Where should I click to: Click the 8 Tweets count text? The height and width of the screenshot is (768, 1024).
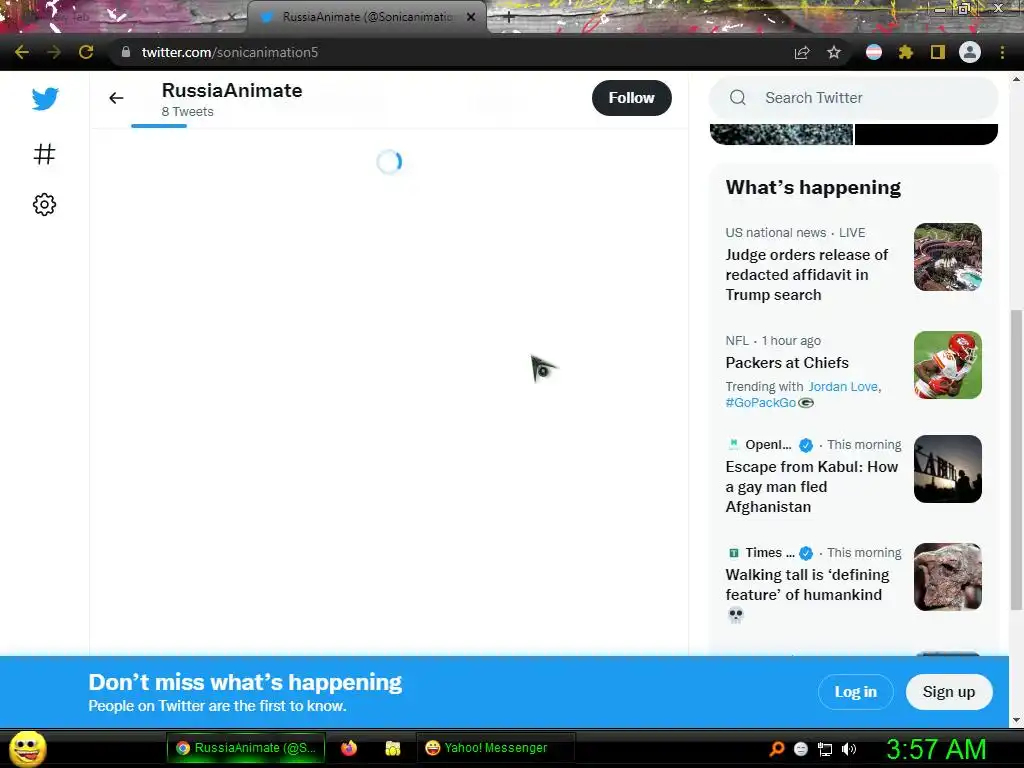(x=187, y=112)
